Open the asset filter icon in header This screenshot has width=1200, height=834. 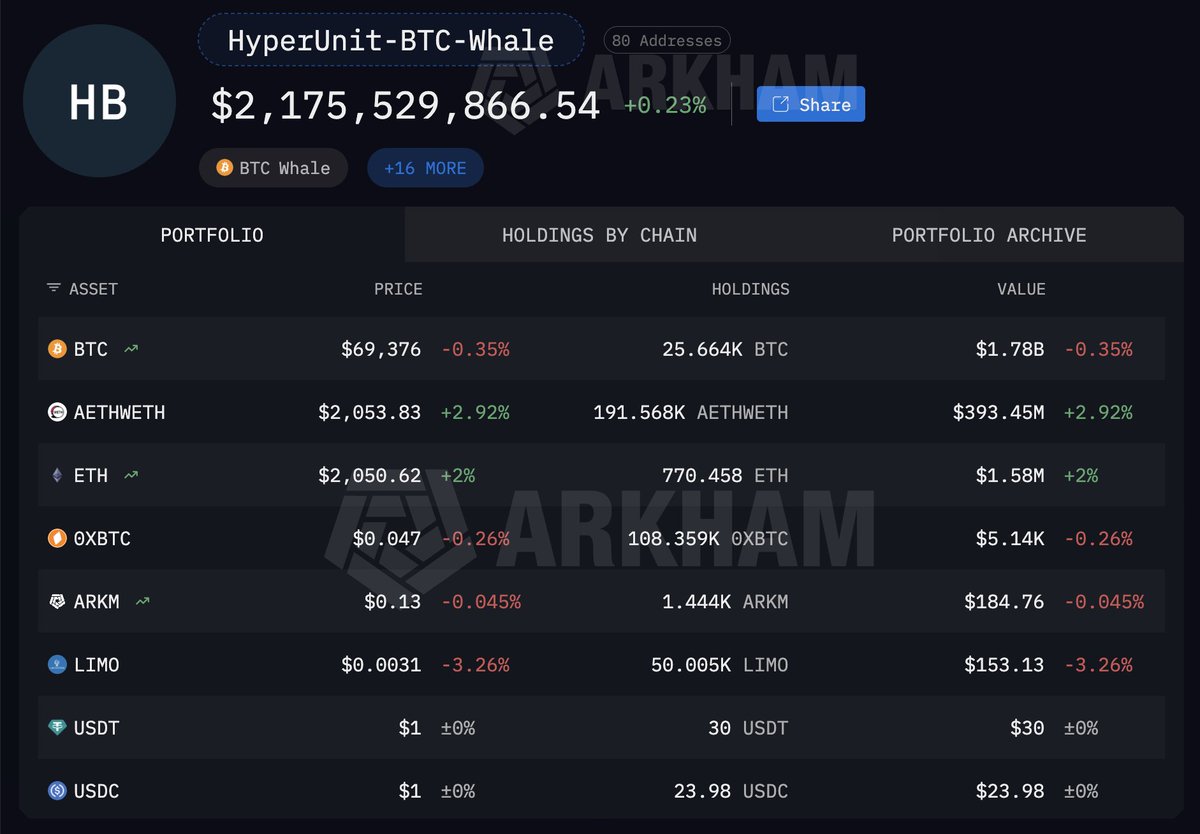pos(53,289)
